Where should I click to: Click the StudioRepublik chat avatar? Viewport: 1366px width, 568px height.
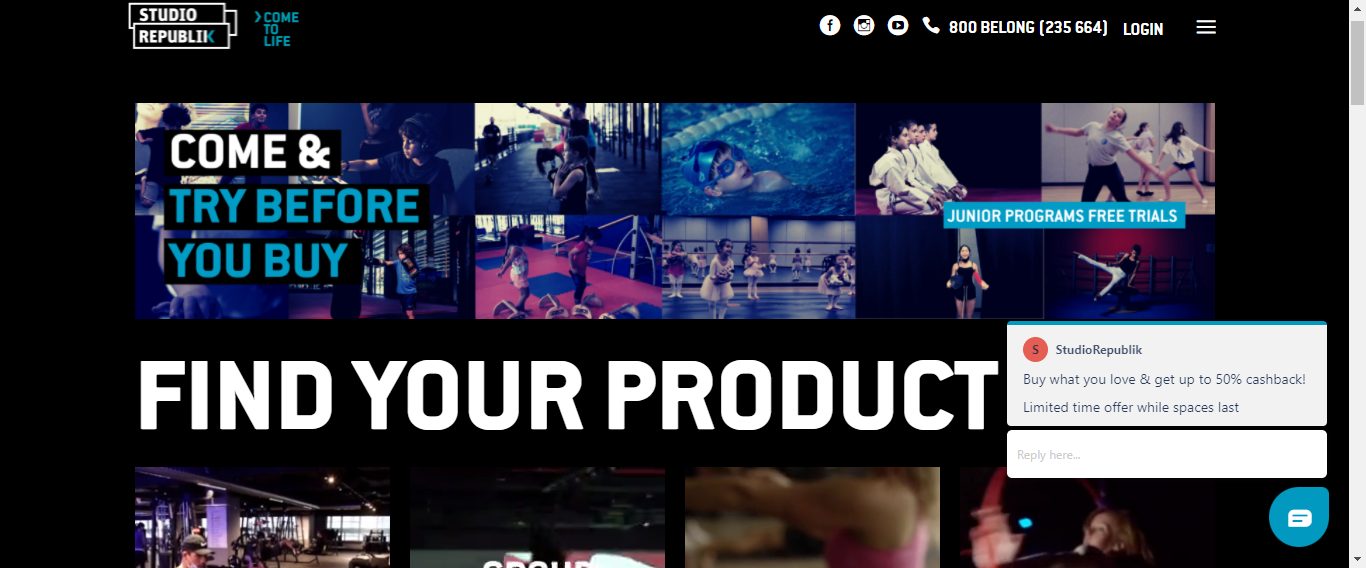pyautogui.click(x=1035, y=349)
